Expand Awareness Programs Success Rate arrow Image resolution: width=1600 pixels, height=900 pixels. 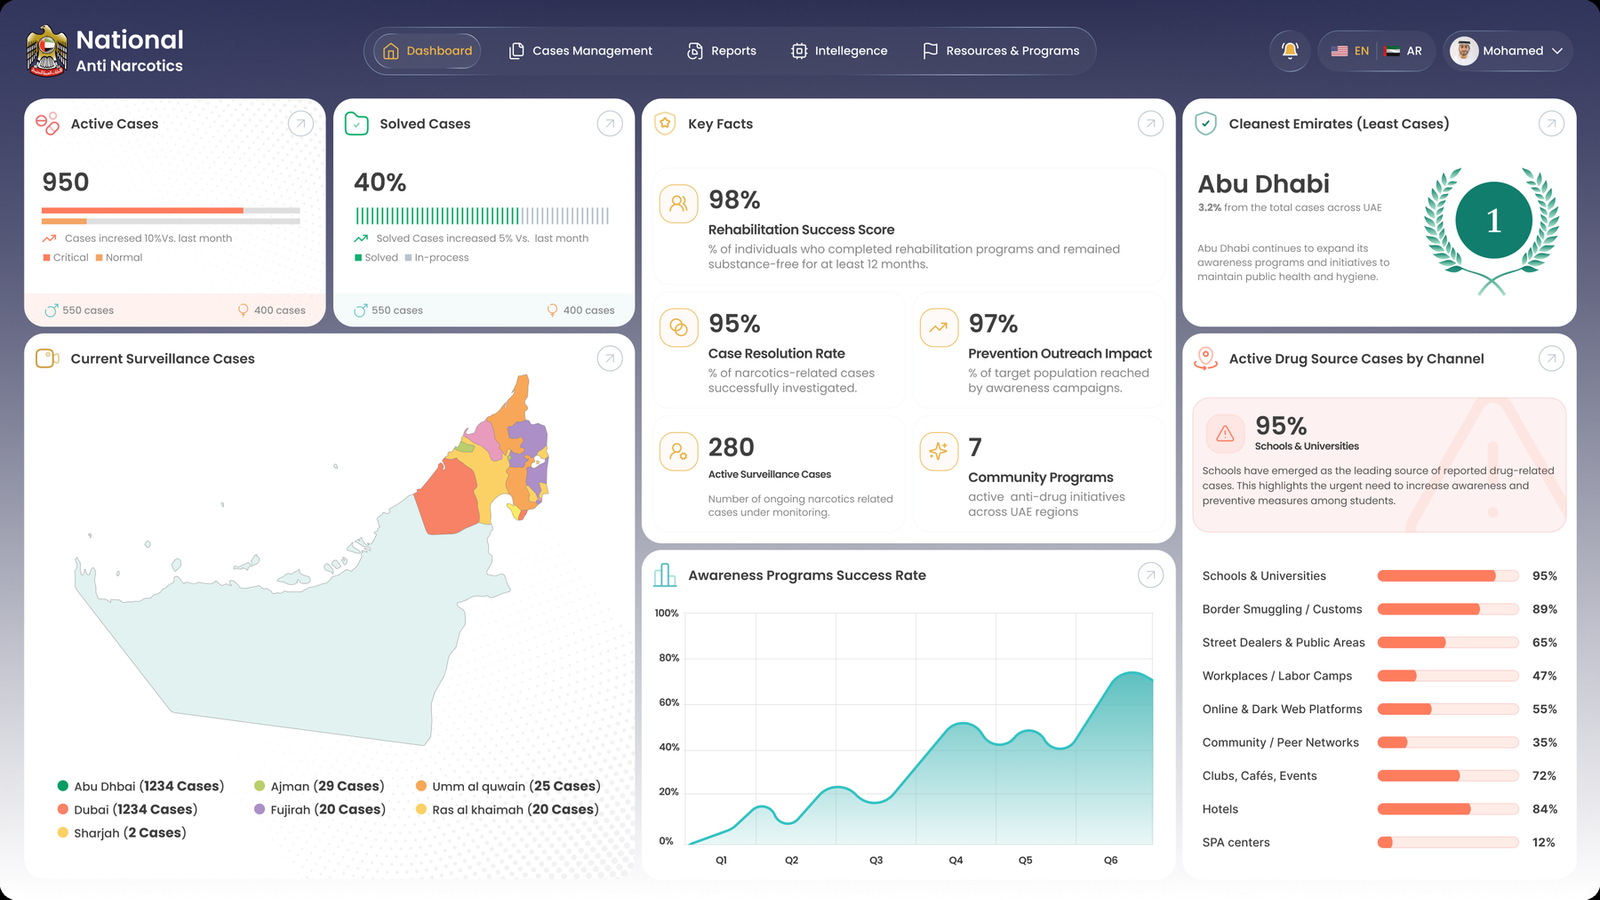pyautogui.click(x=1150, y=575)
